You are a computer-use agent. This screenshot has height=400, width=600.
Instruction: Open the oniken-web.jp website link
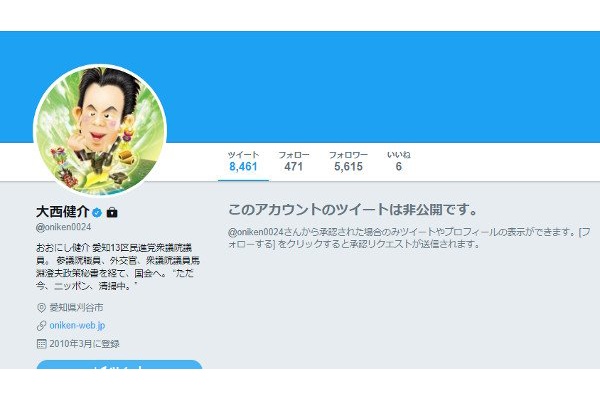point(77,326)
